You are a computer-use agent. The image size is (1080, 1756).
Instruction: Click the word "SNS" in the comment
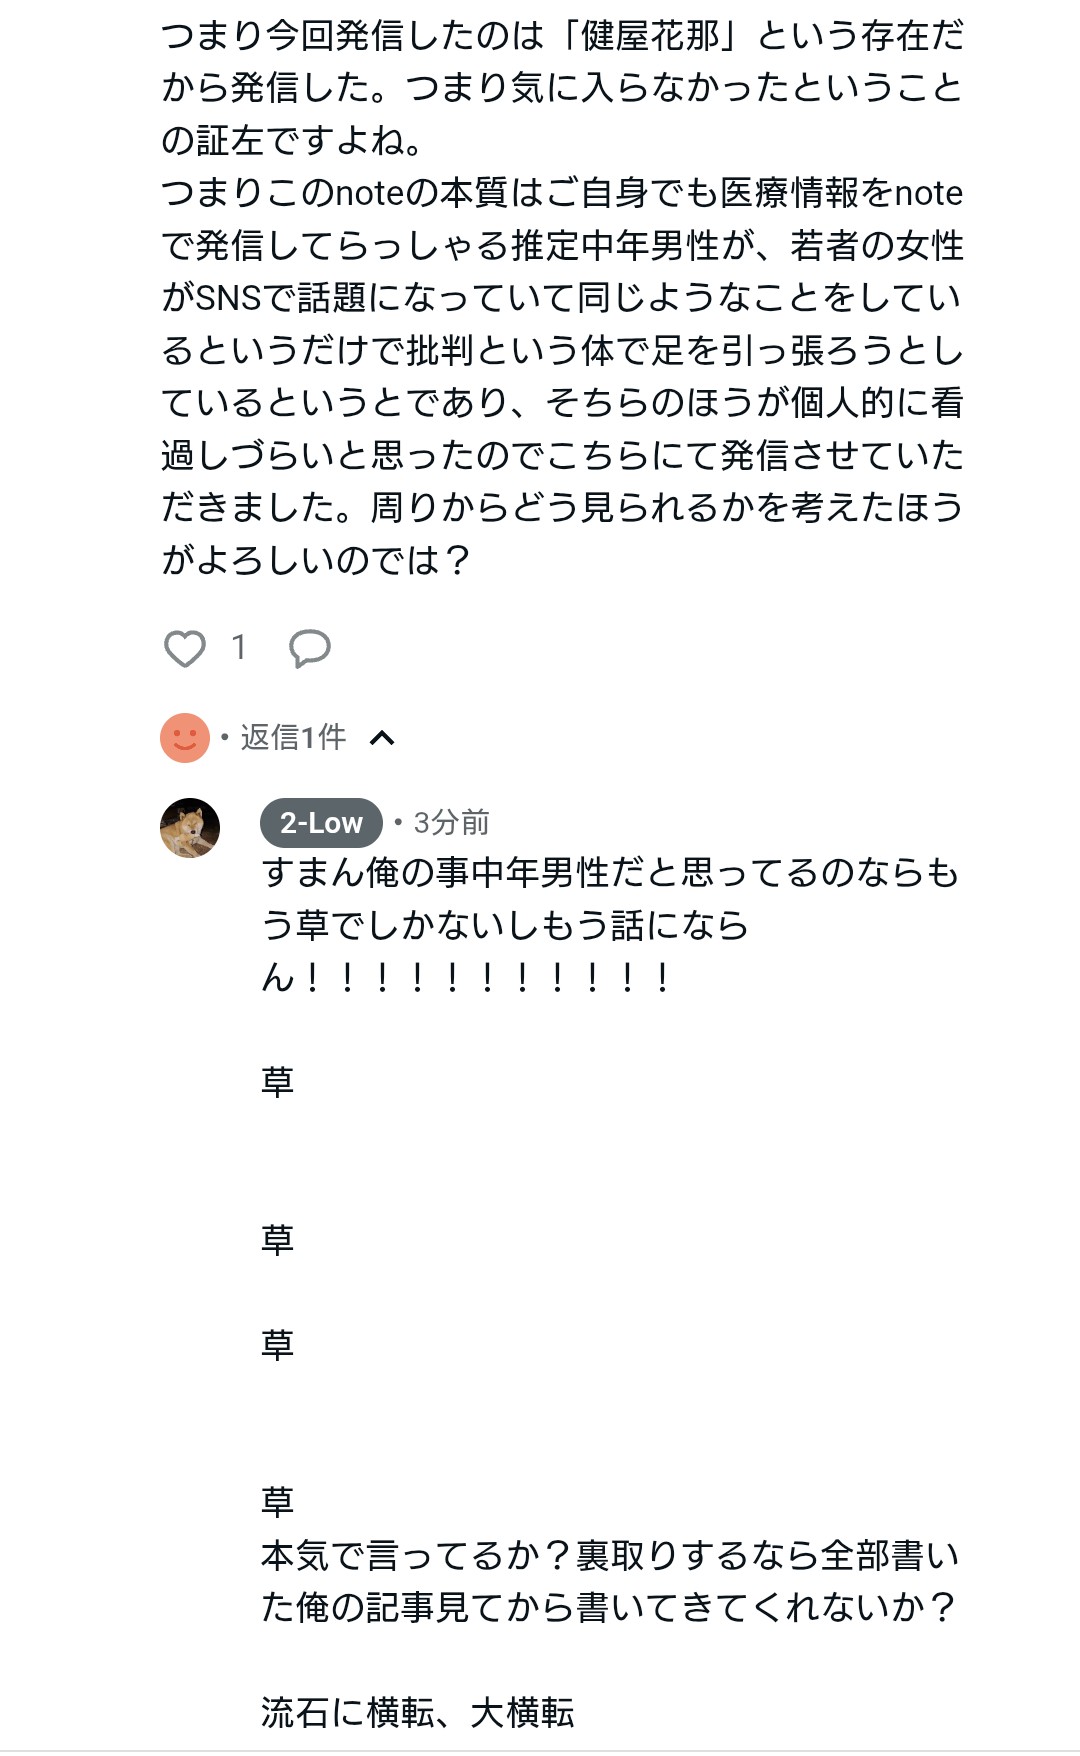click(x=228, y=298)
